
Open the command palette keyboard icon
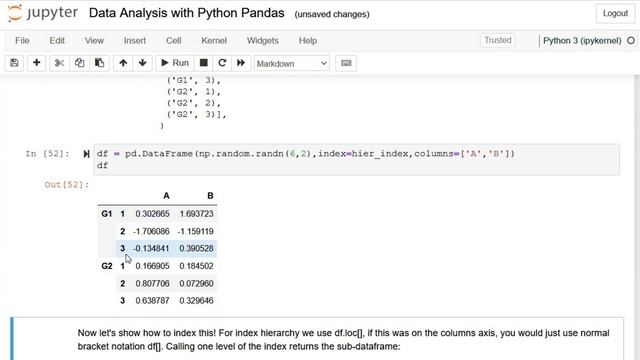coord(346,63)
